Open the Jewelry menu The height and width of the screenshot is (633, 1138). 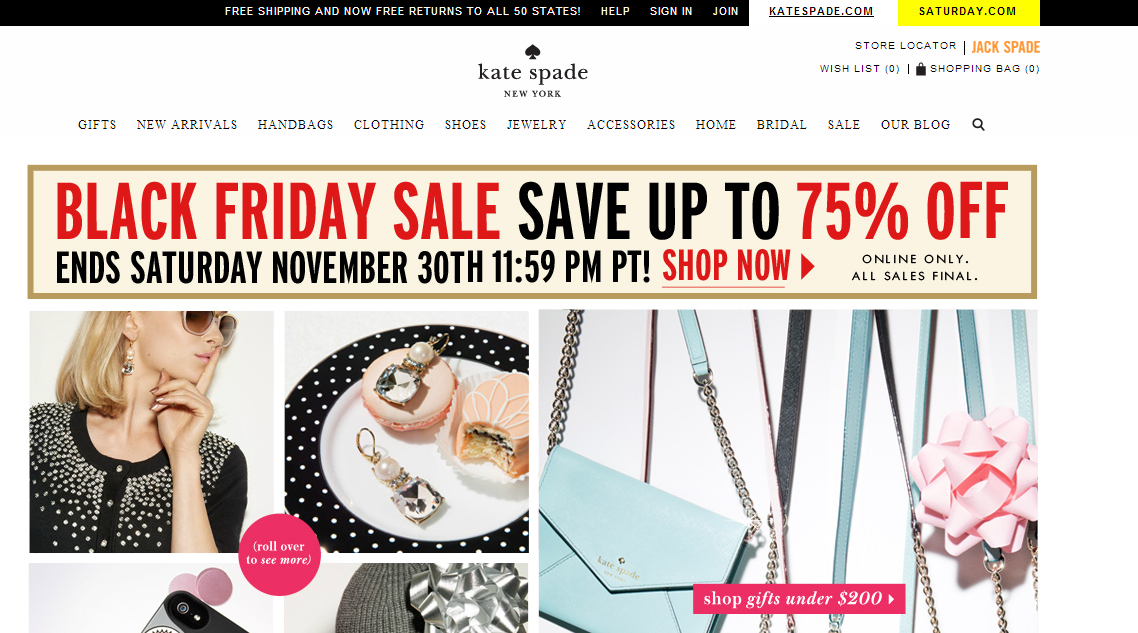click(x=536, y=125)
